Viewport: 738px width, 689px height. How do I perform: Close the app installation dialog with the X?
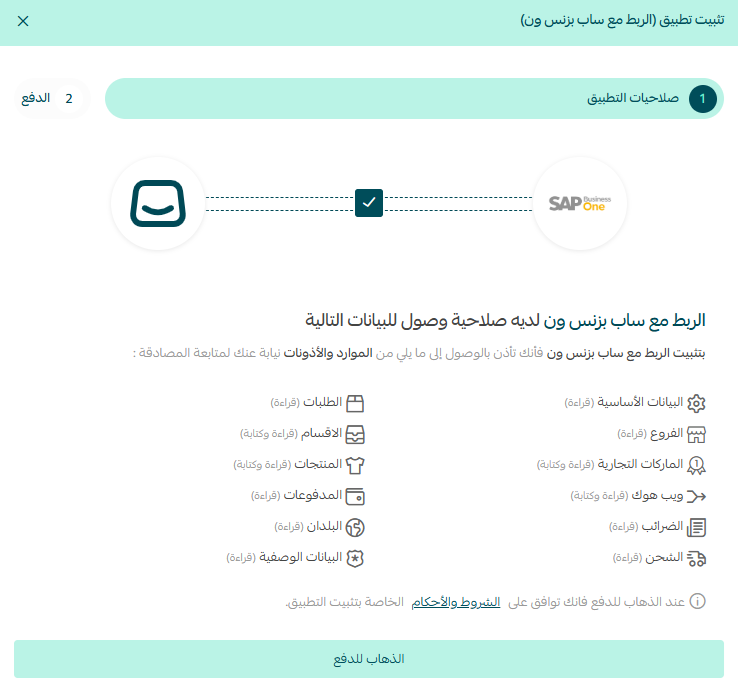(23, 21)
